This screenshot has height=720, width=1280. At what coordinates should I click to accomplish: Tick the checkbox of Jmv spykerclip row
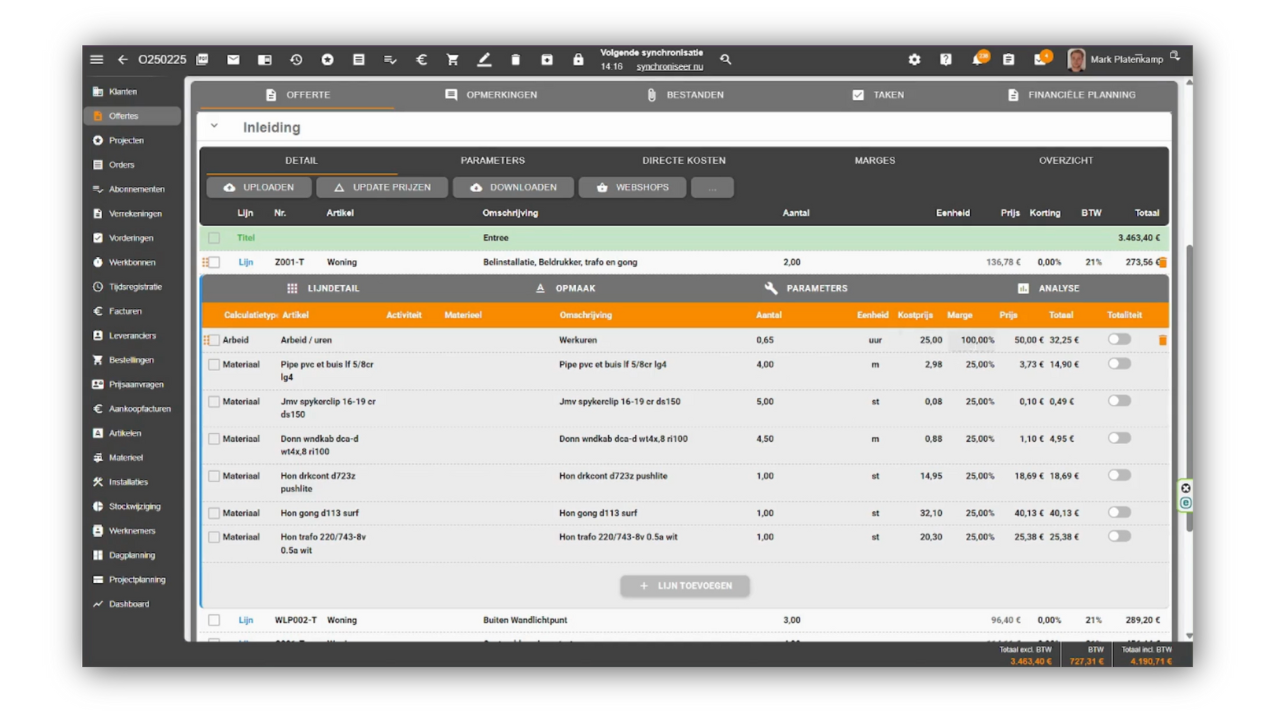tap(214, 402)
